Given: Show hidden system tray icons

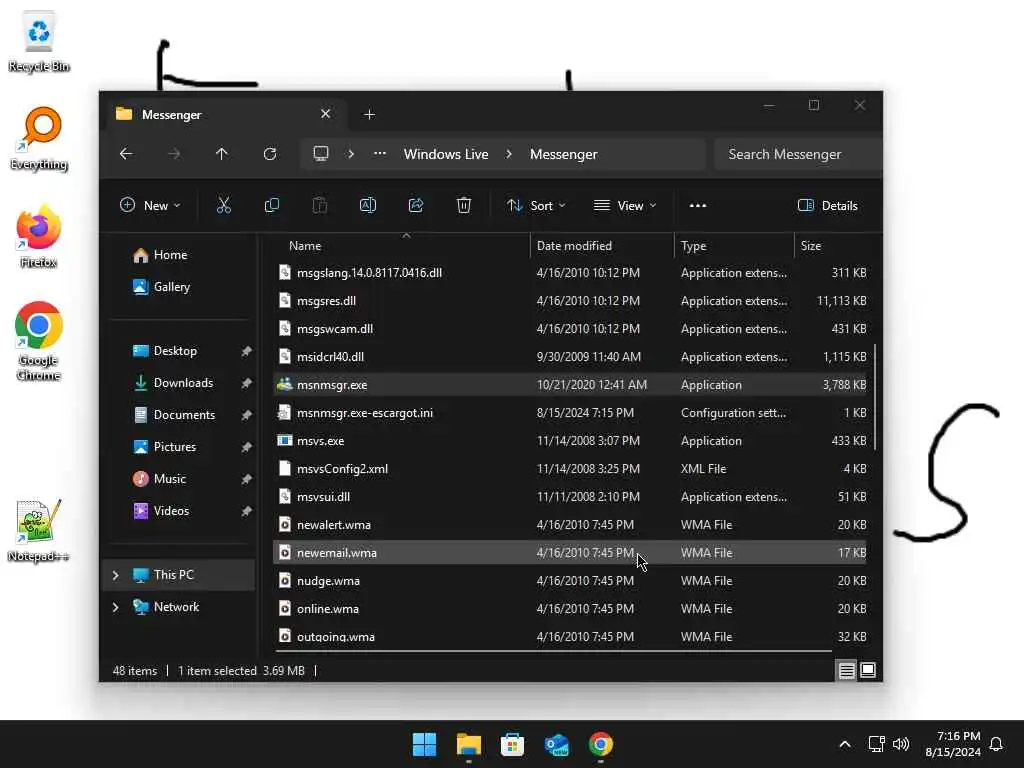Looking at the screenshot, I should coord(844,744).
